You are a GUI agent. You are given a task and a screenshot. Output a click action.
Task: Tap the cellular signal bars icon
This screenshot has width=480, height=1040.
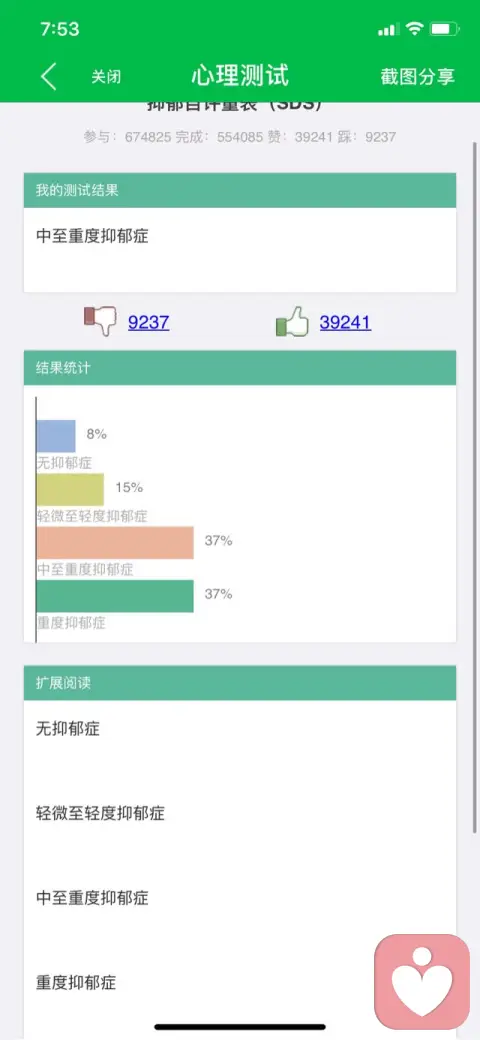[389, 29]
